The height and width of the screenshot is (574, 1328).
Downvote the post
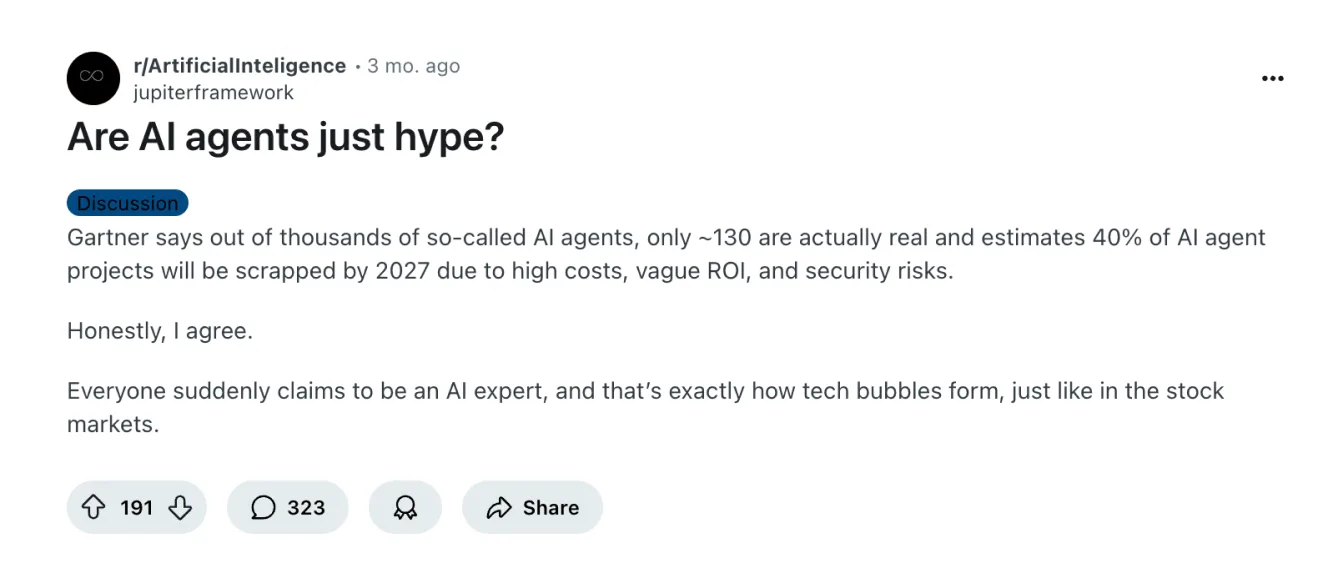click(180, 508)
